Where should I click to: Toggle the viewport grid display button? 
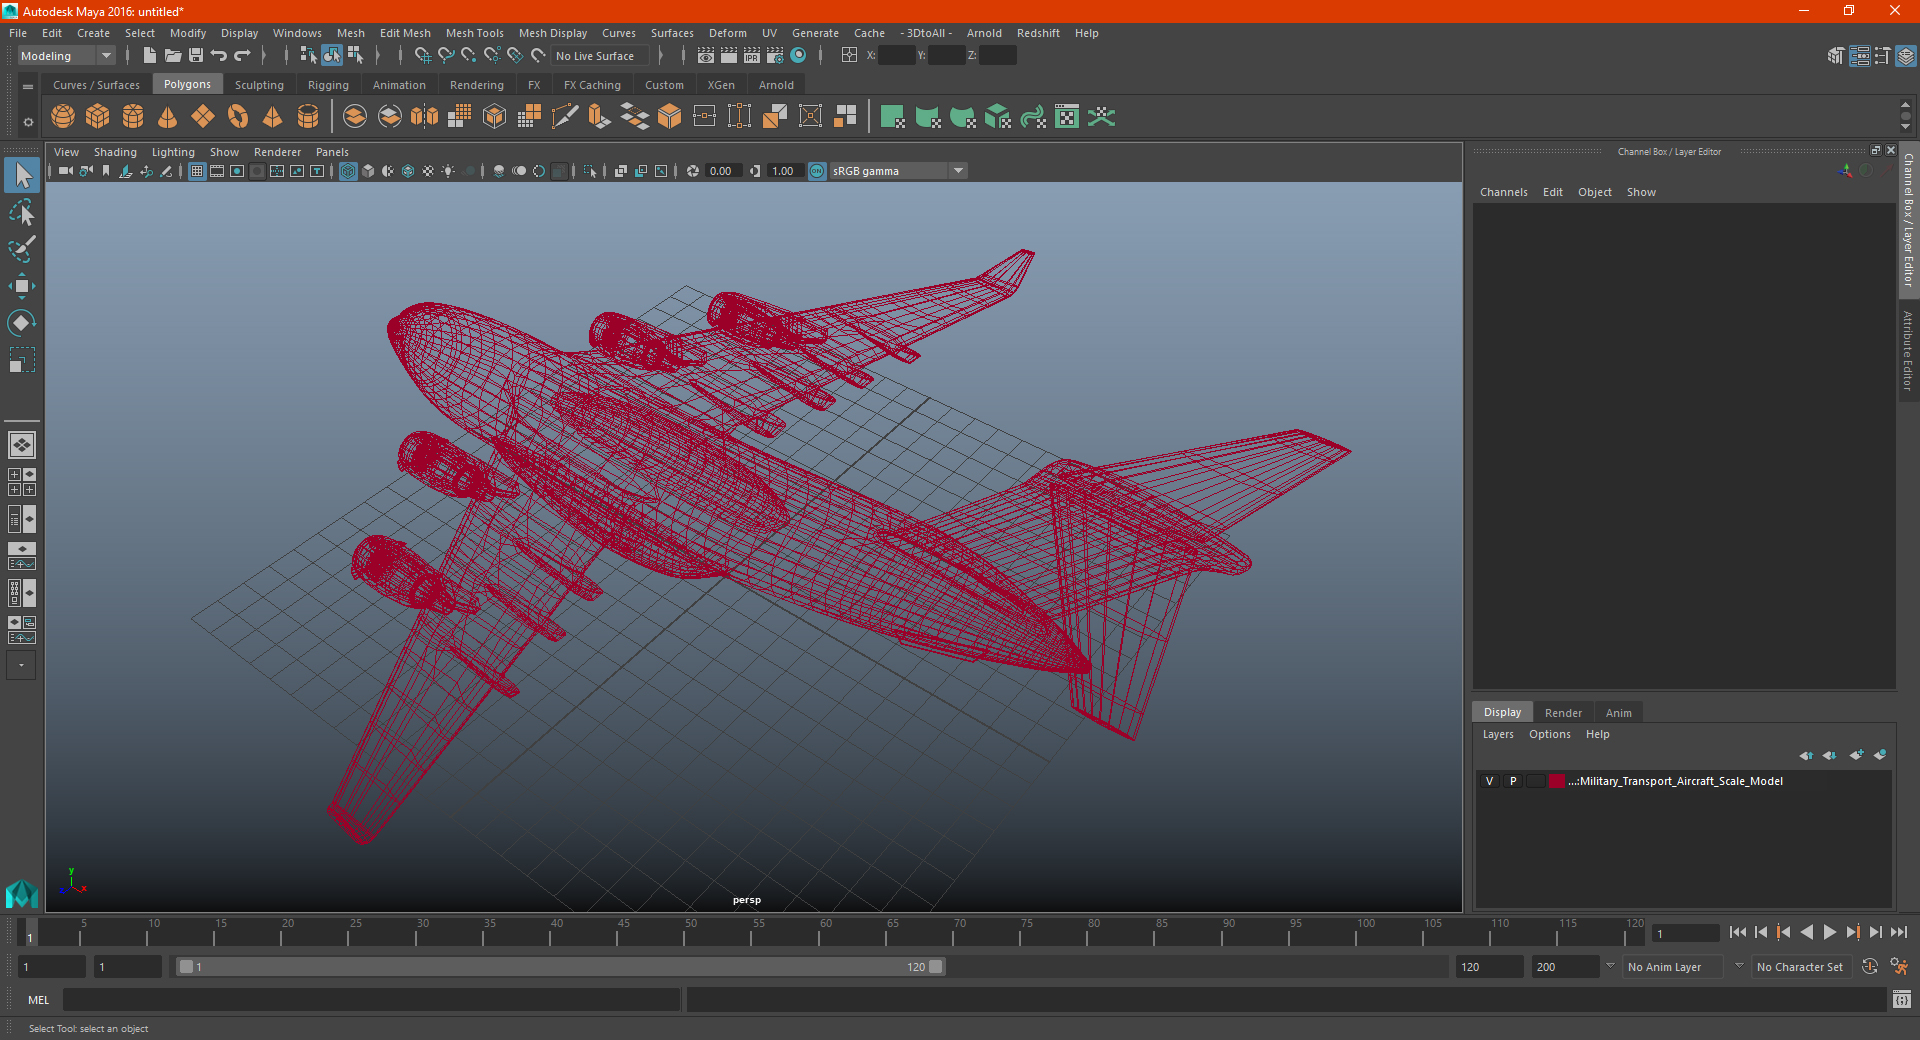coord(197,171)
